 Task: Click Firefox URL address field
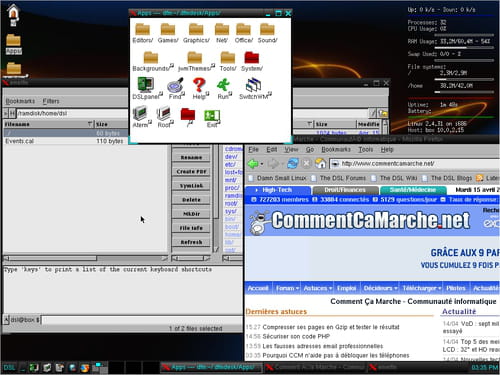[x=415, y=164]
